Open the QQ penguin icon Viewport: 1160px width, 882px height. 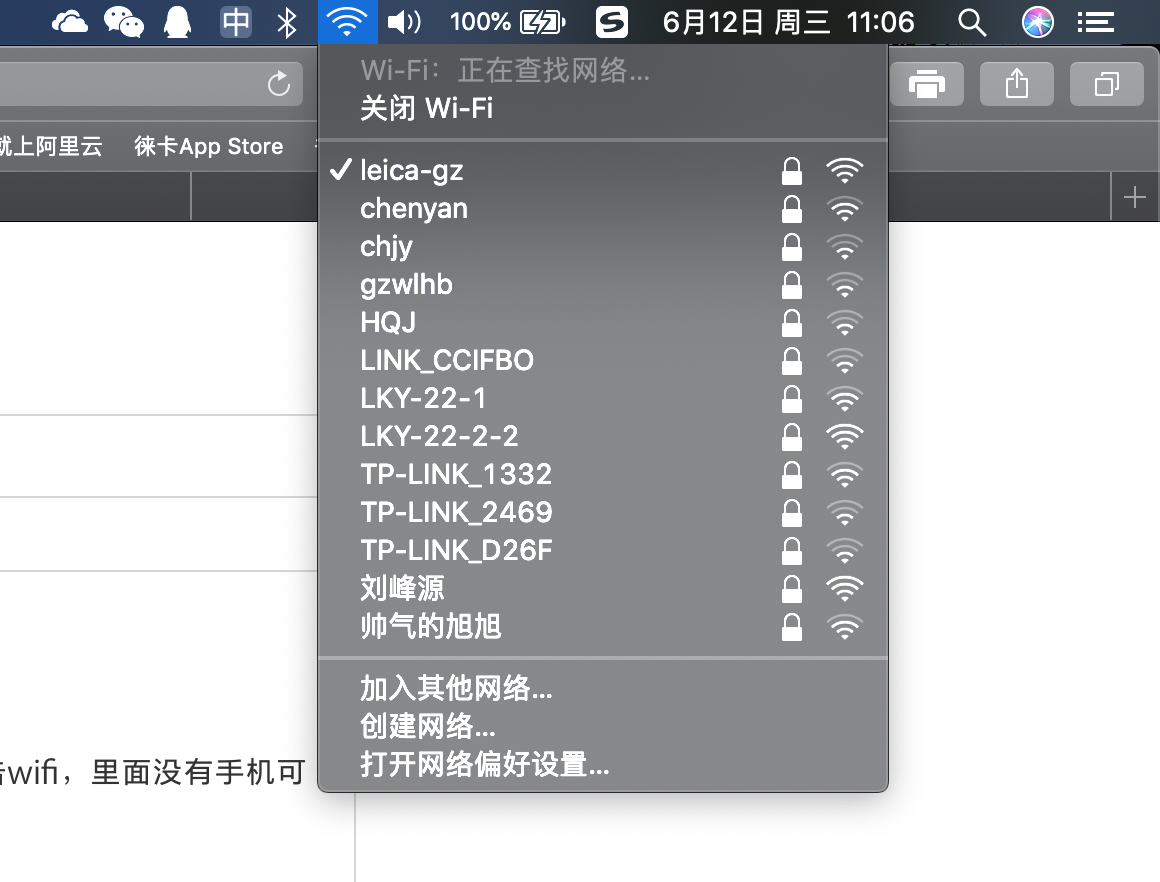178,22
